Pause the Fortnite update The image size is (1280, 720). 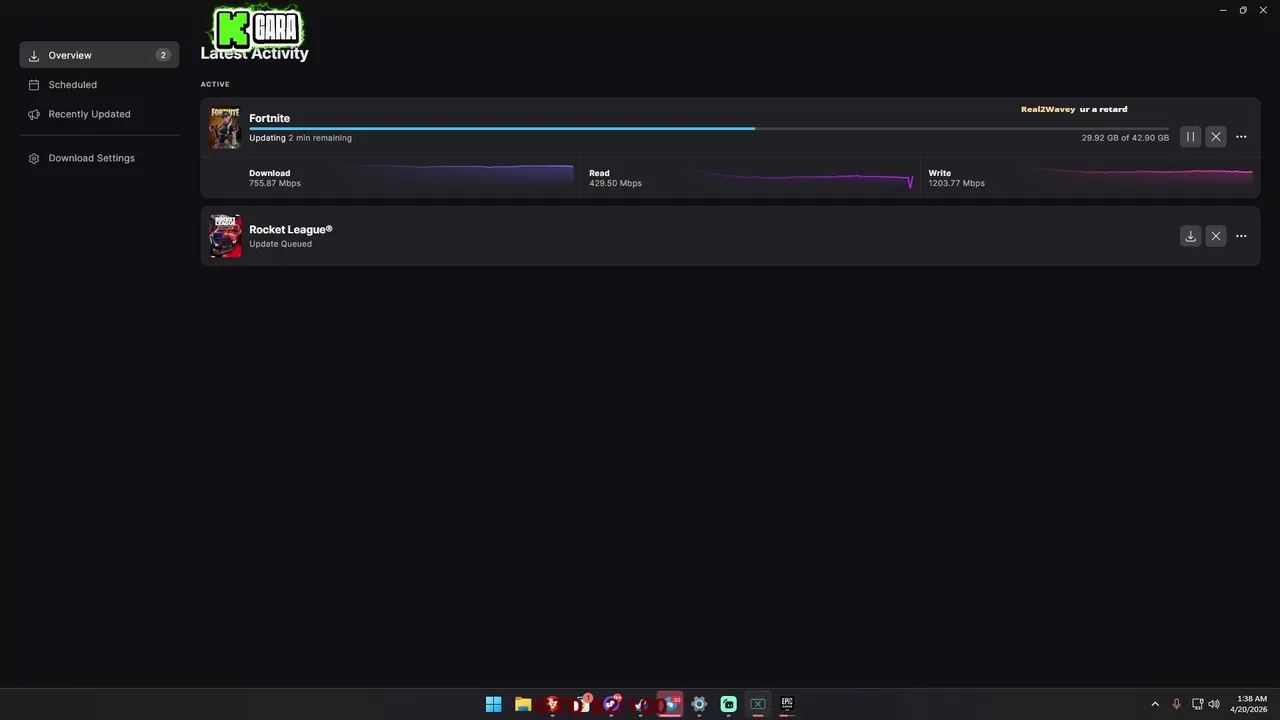(x=1190, y=137)
